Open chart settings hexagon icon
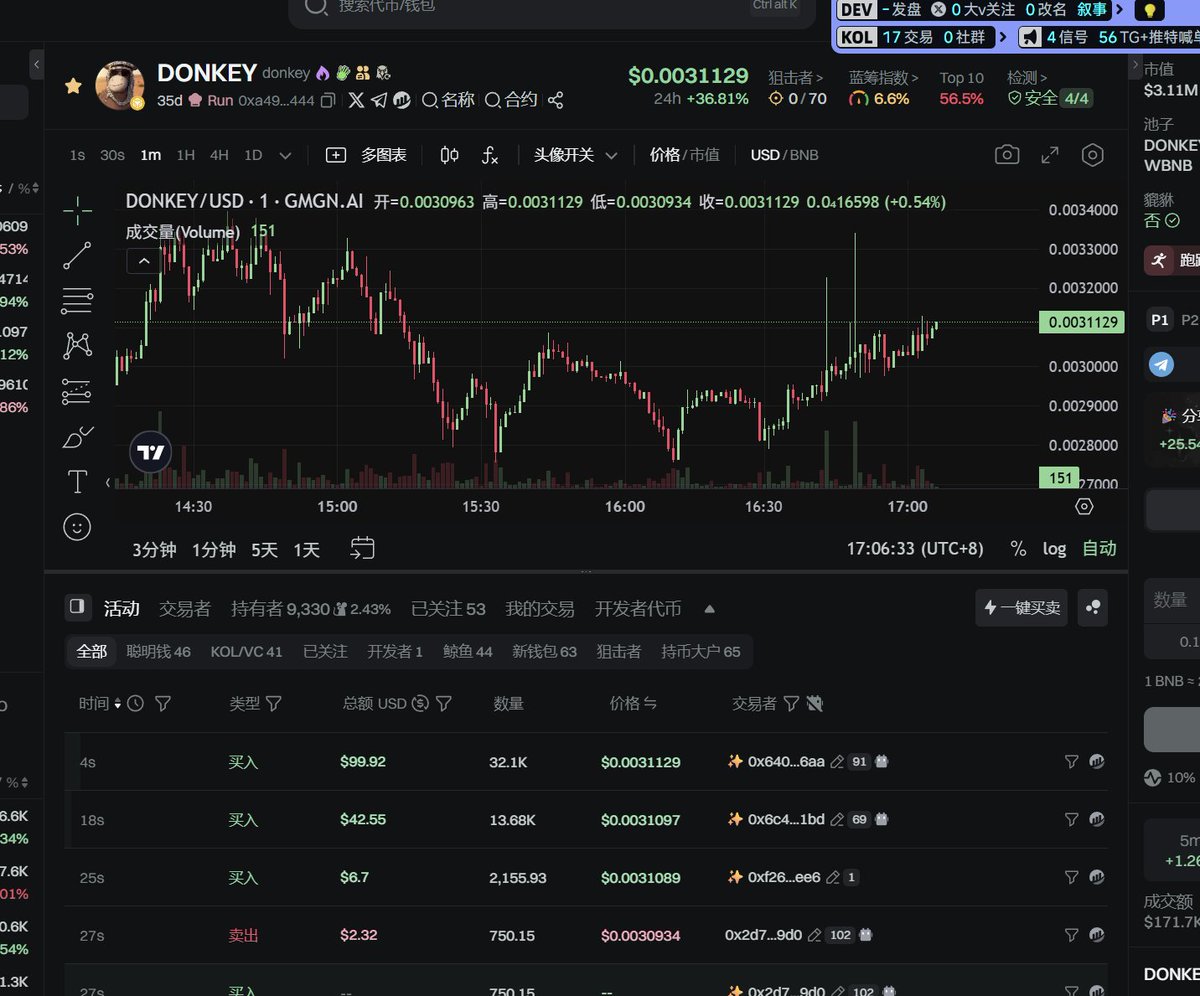 click(x=1093, y=155)
